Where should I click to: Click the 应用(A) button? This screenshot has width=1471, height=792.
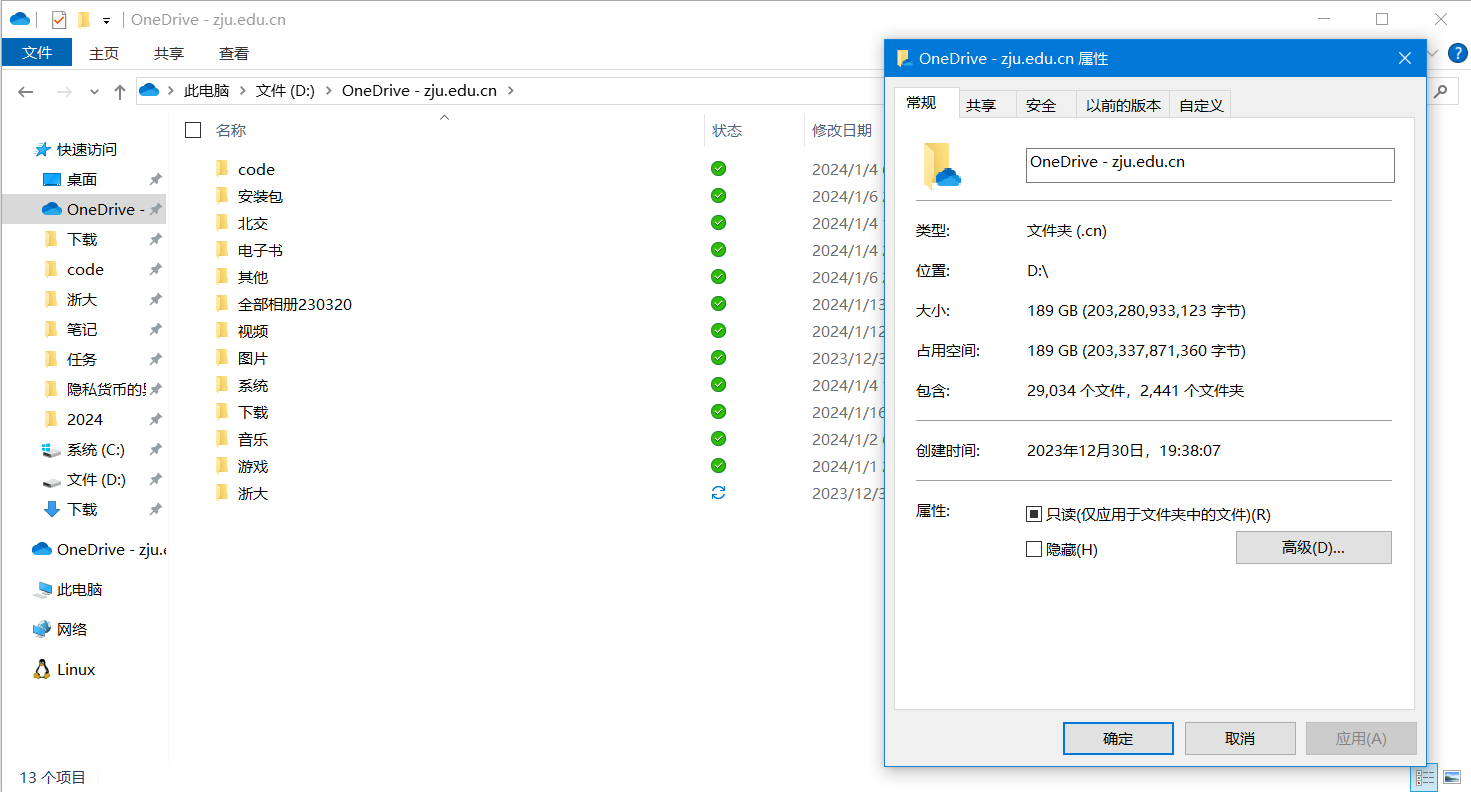pos(1361,739)
